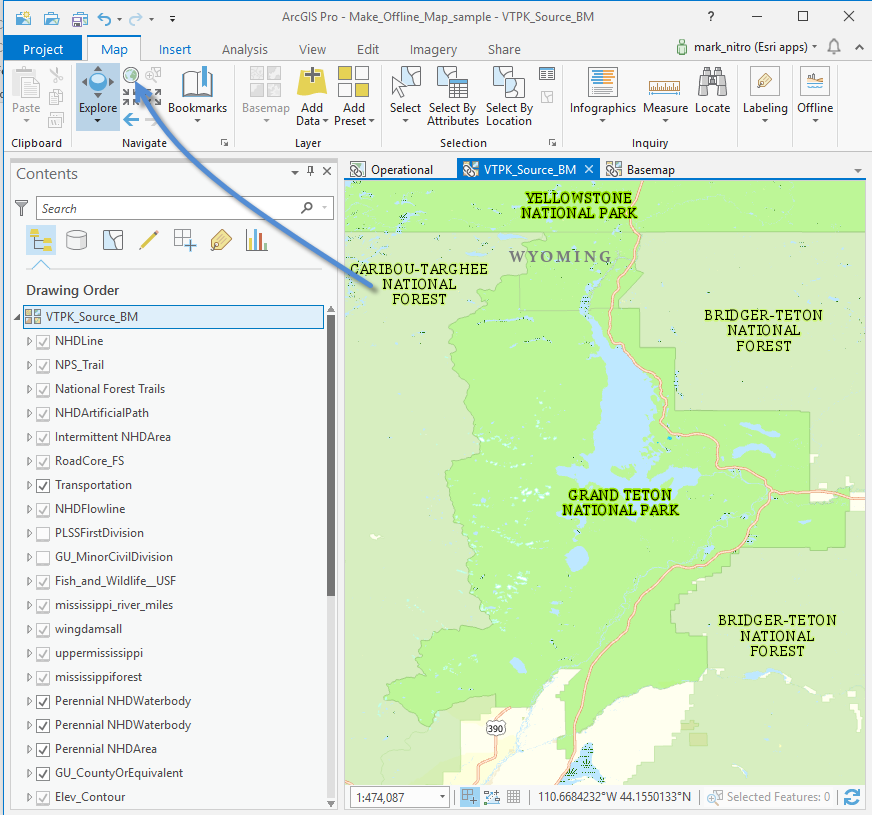
Task: Switch to List By Editing pencil
Action: [148, 240]
